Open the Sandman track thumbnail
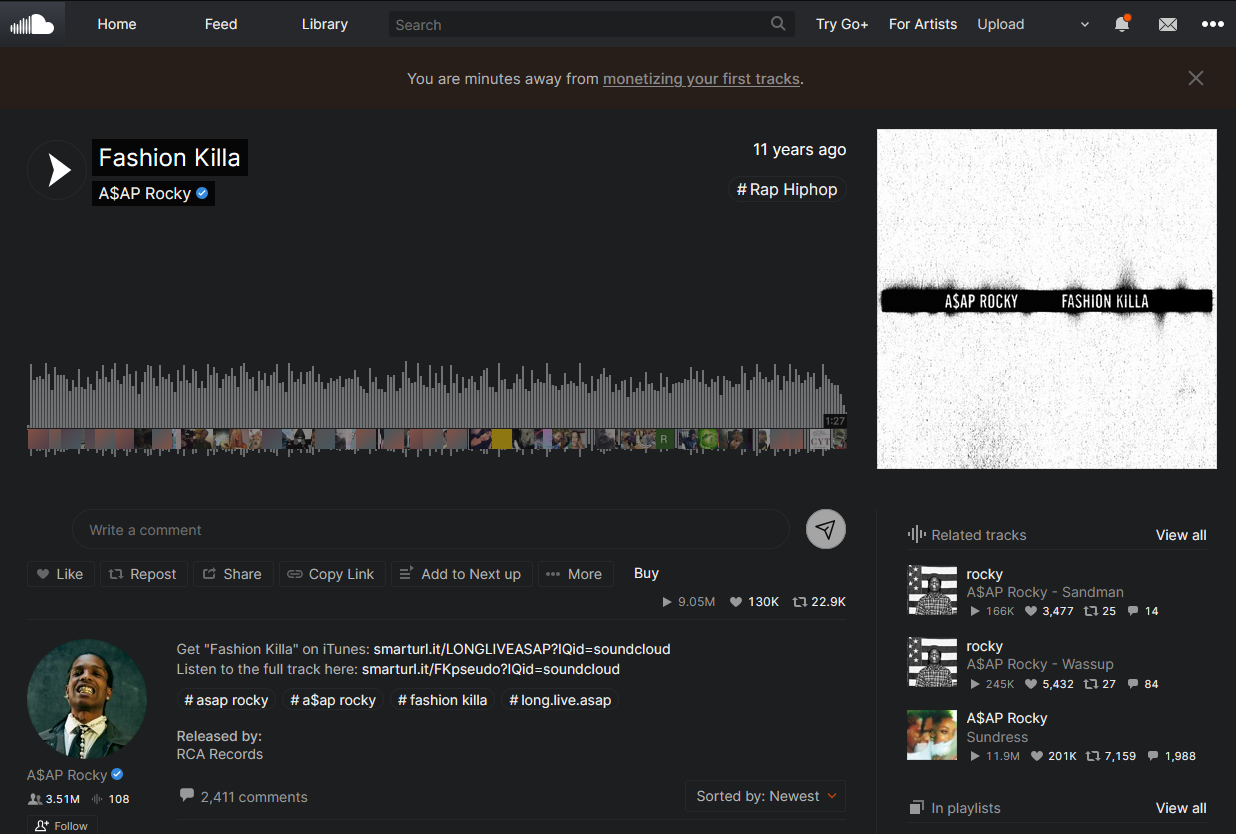Screen dimensions: 1236x834 coord(932,590)
